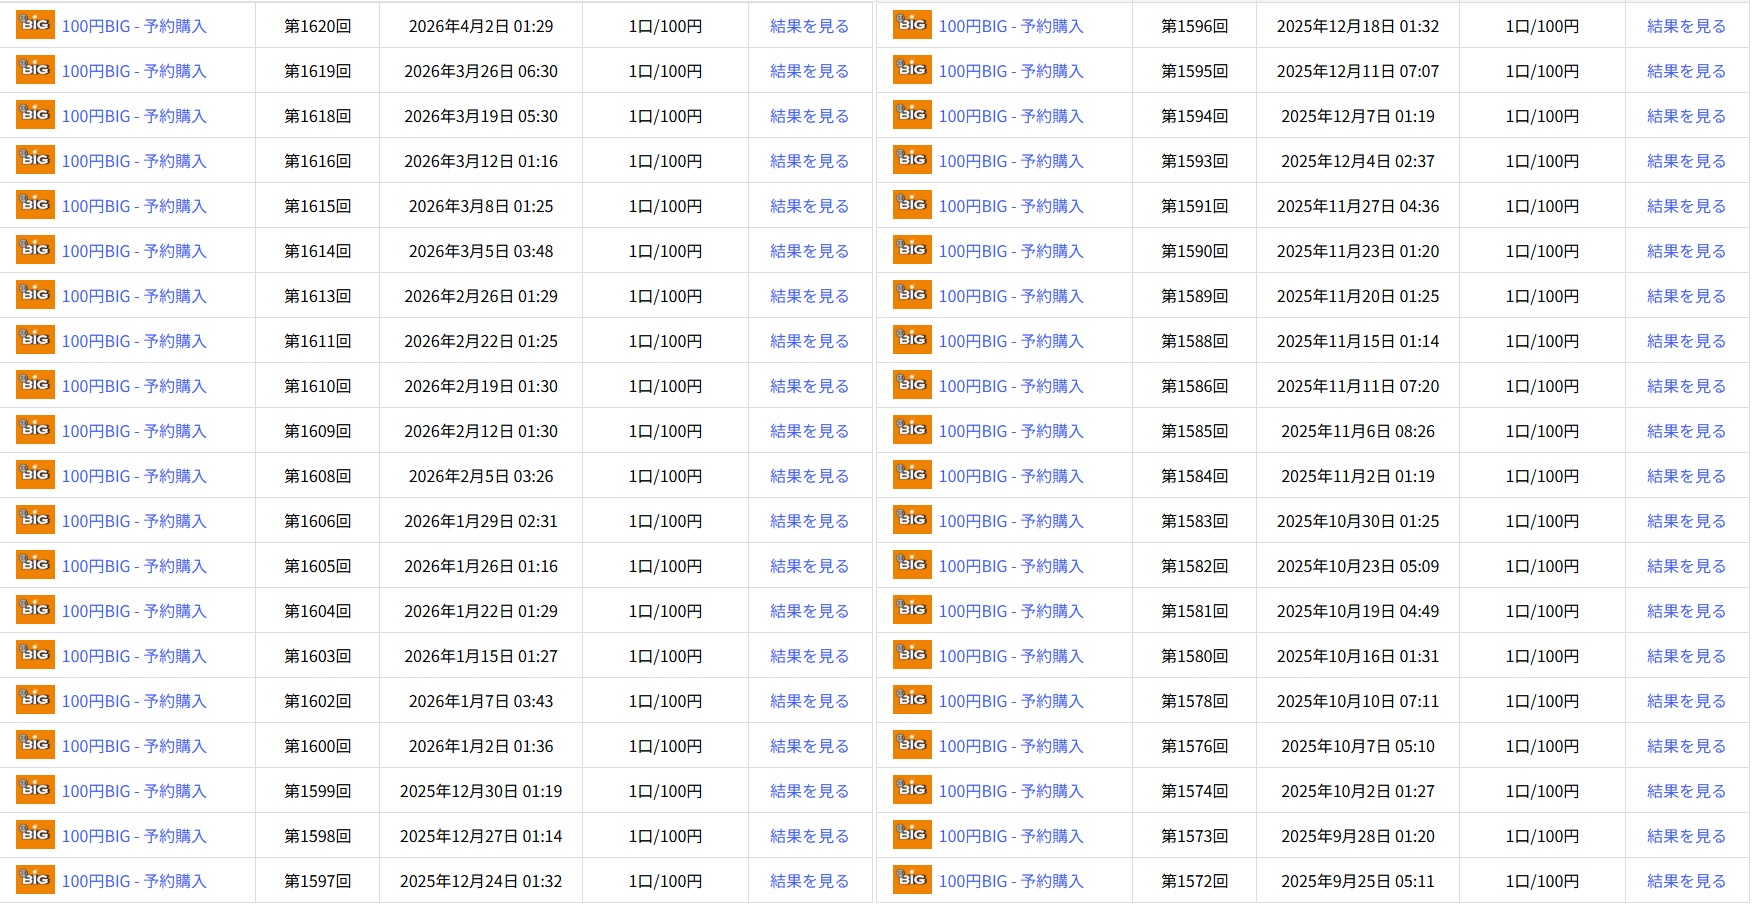
Task: Click the BIG icon in row 第1589回
Action: coord(912,295)
